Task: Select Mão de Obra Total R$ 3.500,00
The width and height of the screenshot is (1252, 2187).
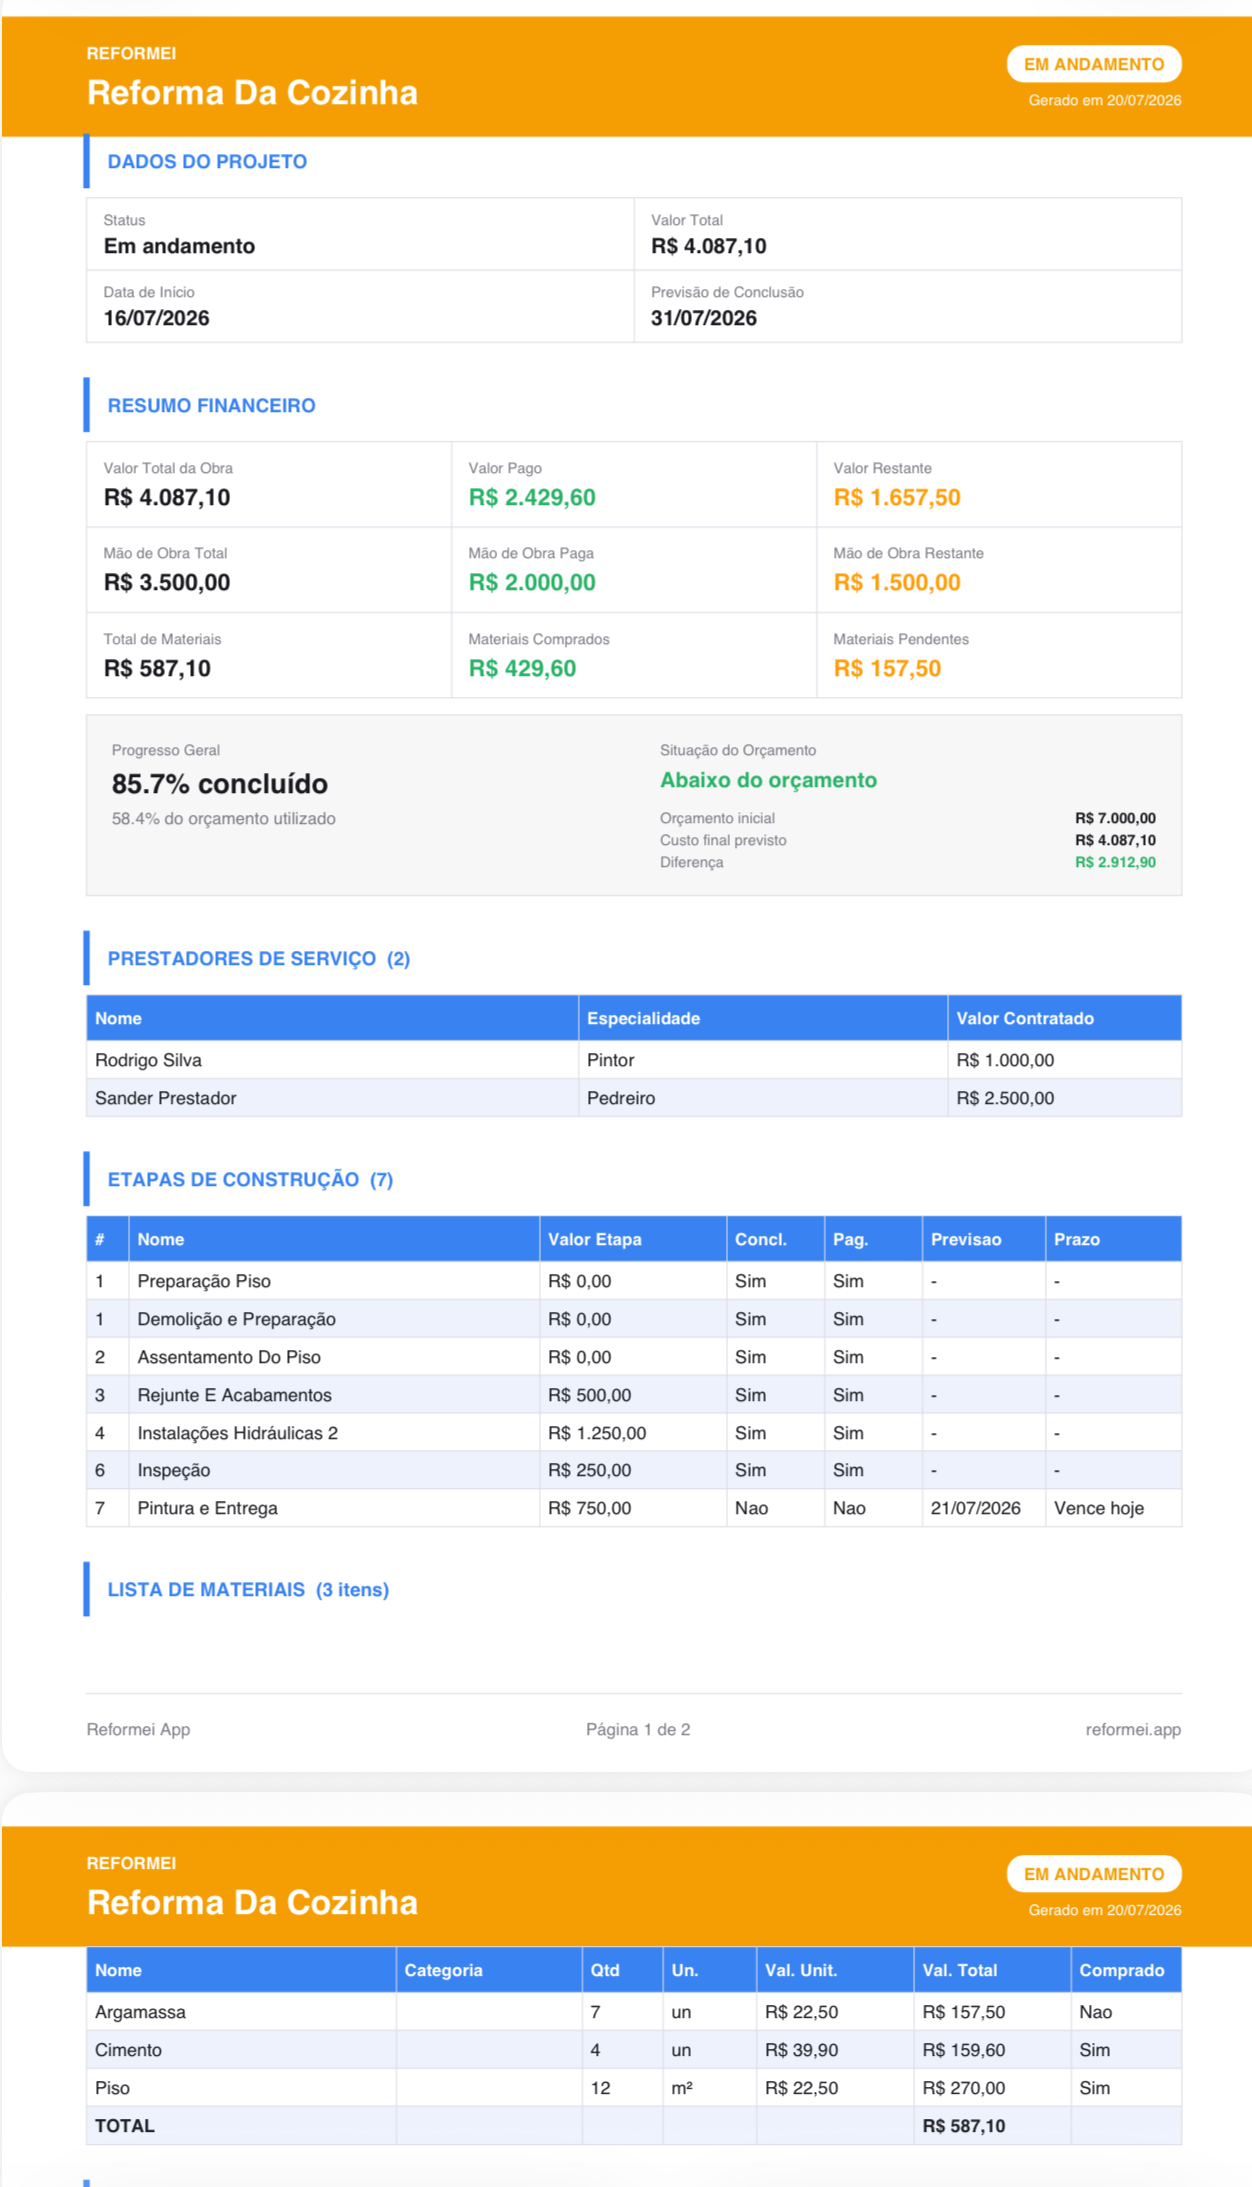Action: coord(167,583)
